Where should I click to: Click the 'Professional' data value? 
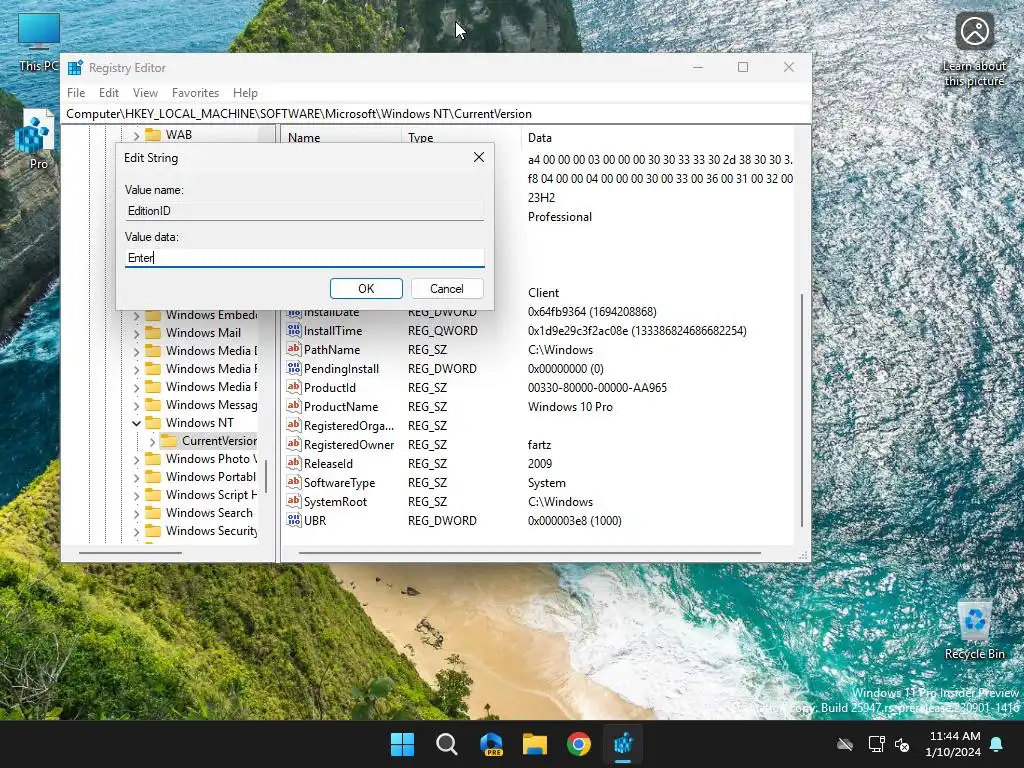click(x=560, y=217)
